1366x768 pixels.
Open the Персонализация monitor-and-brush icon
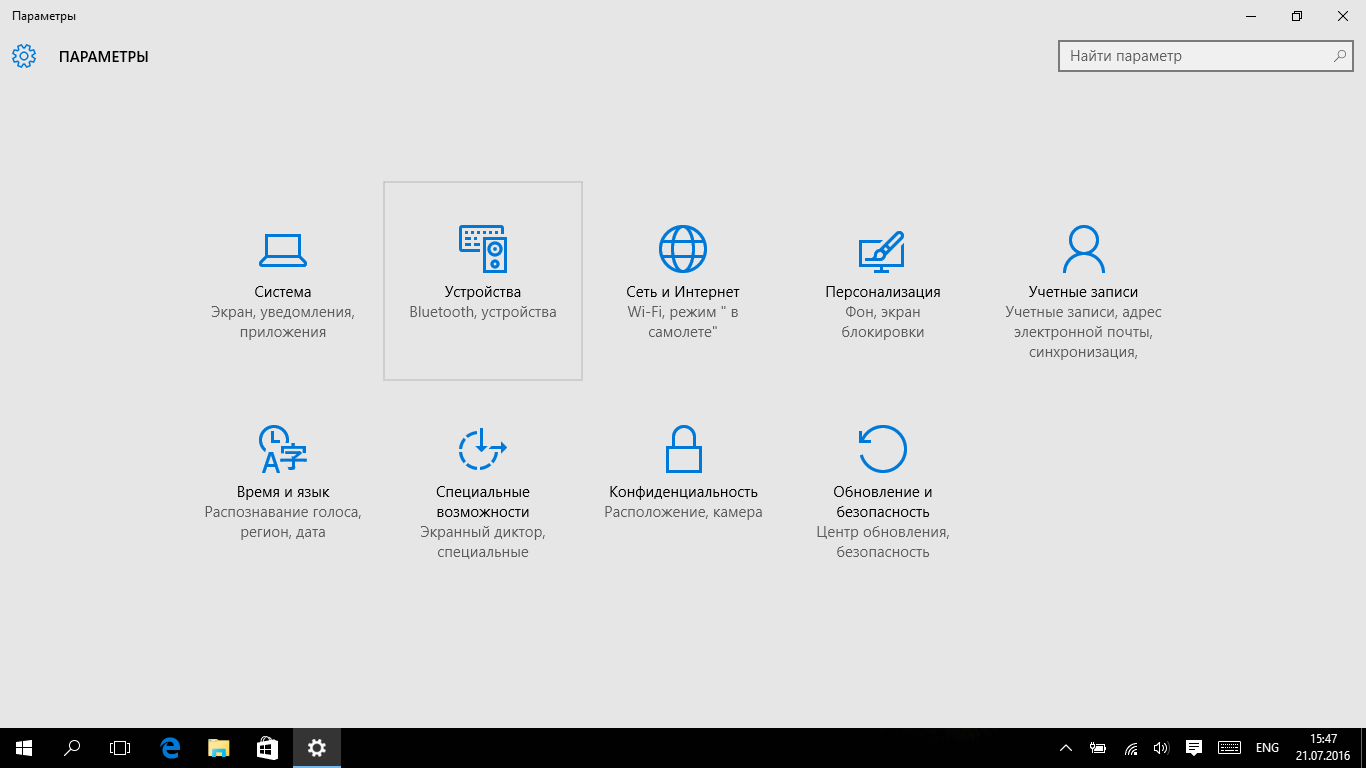coord(882,251)
